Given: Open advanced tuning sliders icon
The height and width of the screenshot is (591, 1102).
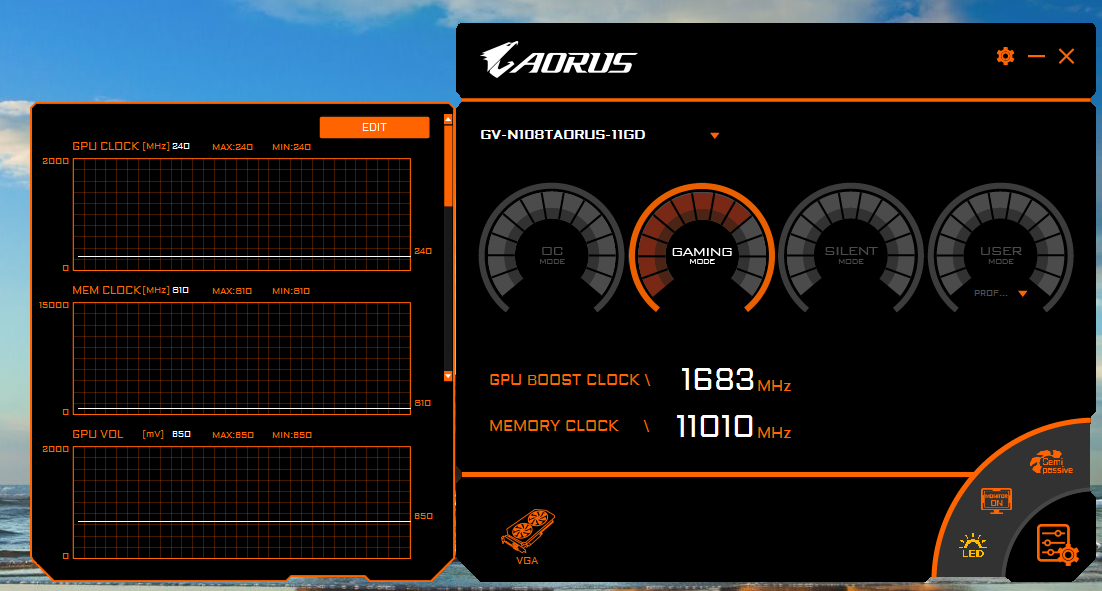Looking at the screenshot, I should click(1057, 544).
